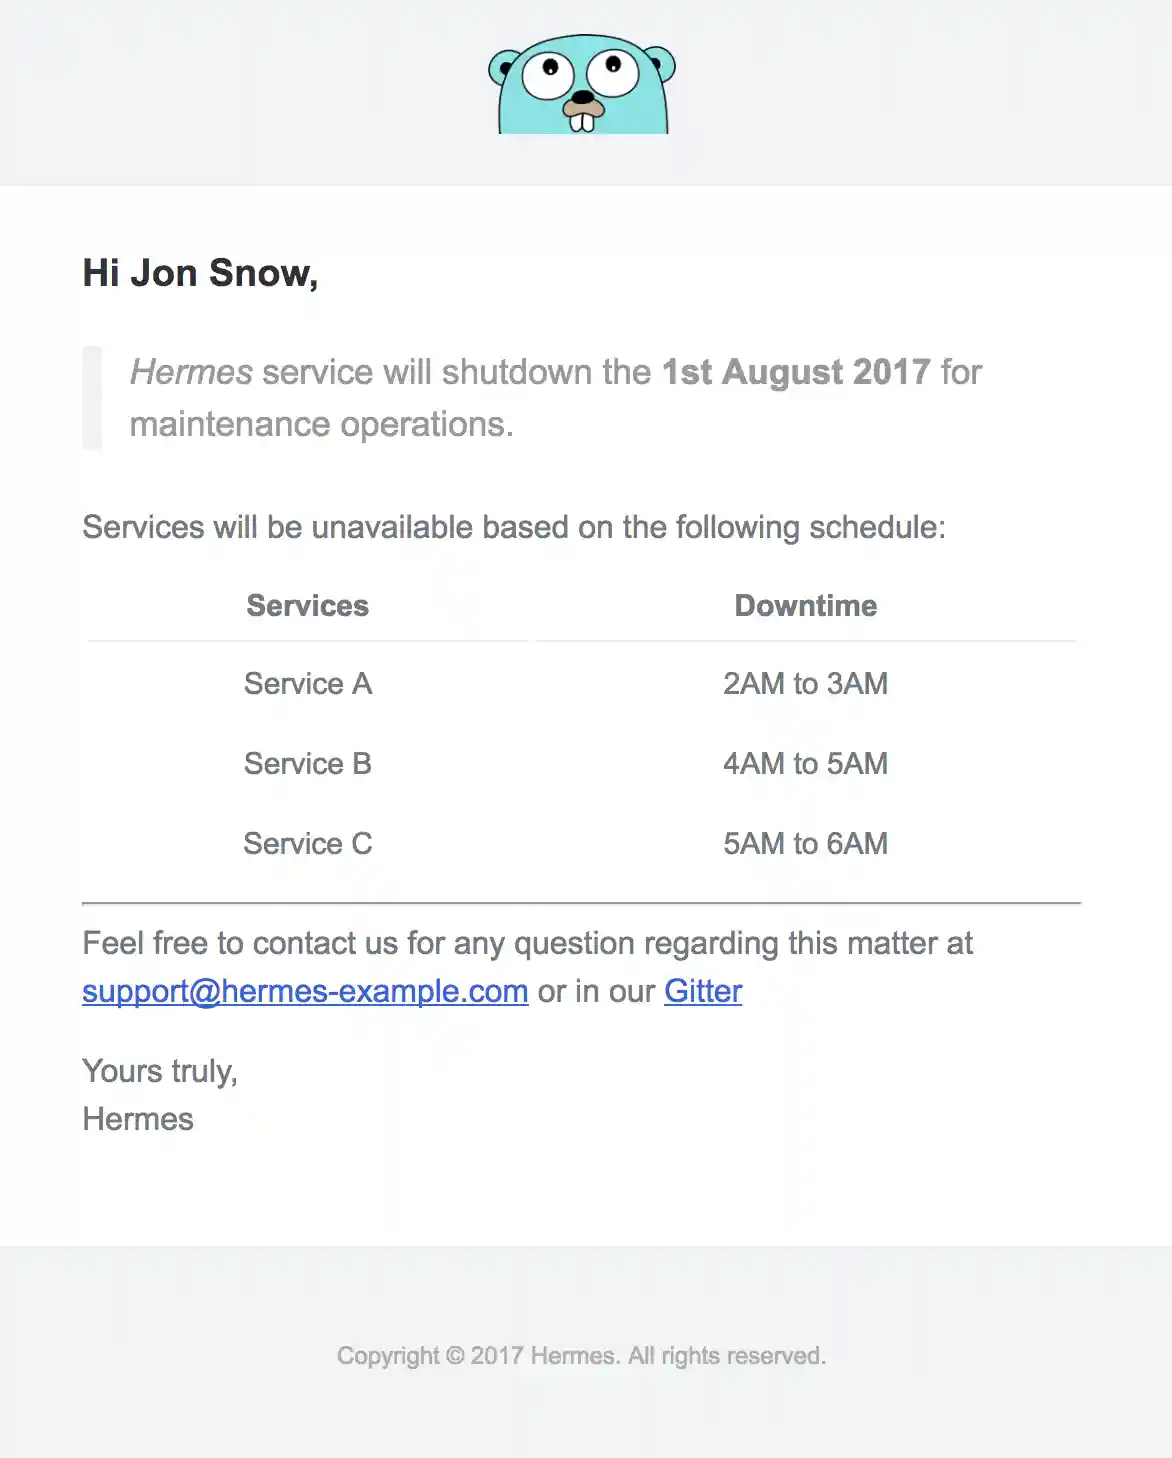Follow the Gitter link

tap(703, 991)
